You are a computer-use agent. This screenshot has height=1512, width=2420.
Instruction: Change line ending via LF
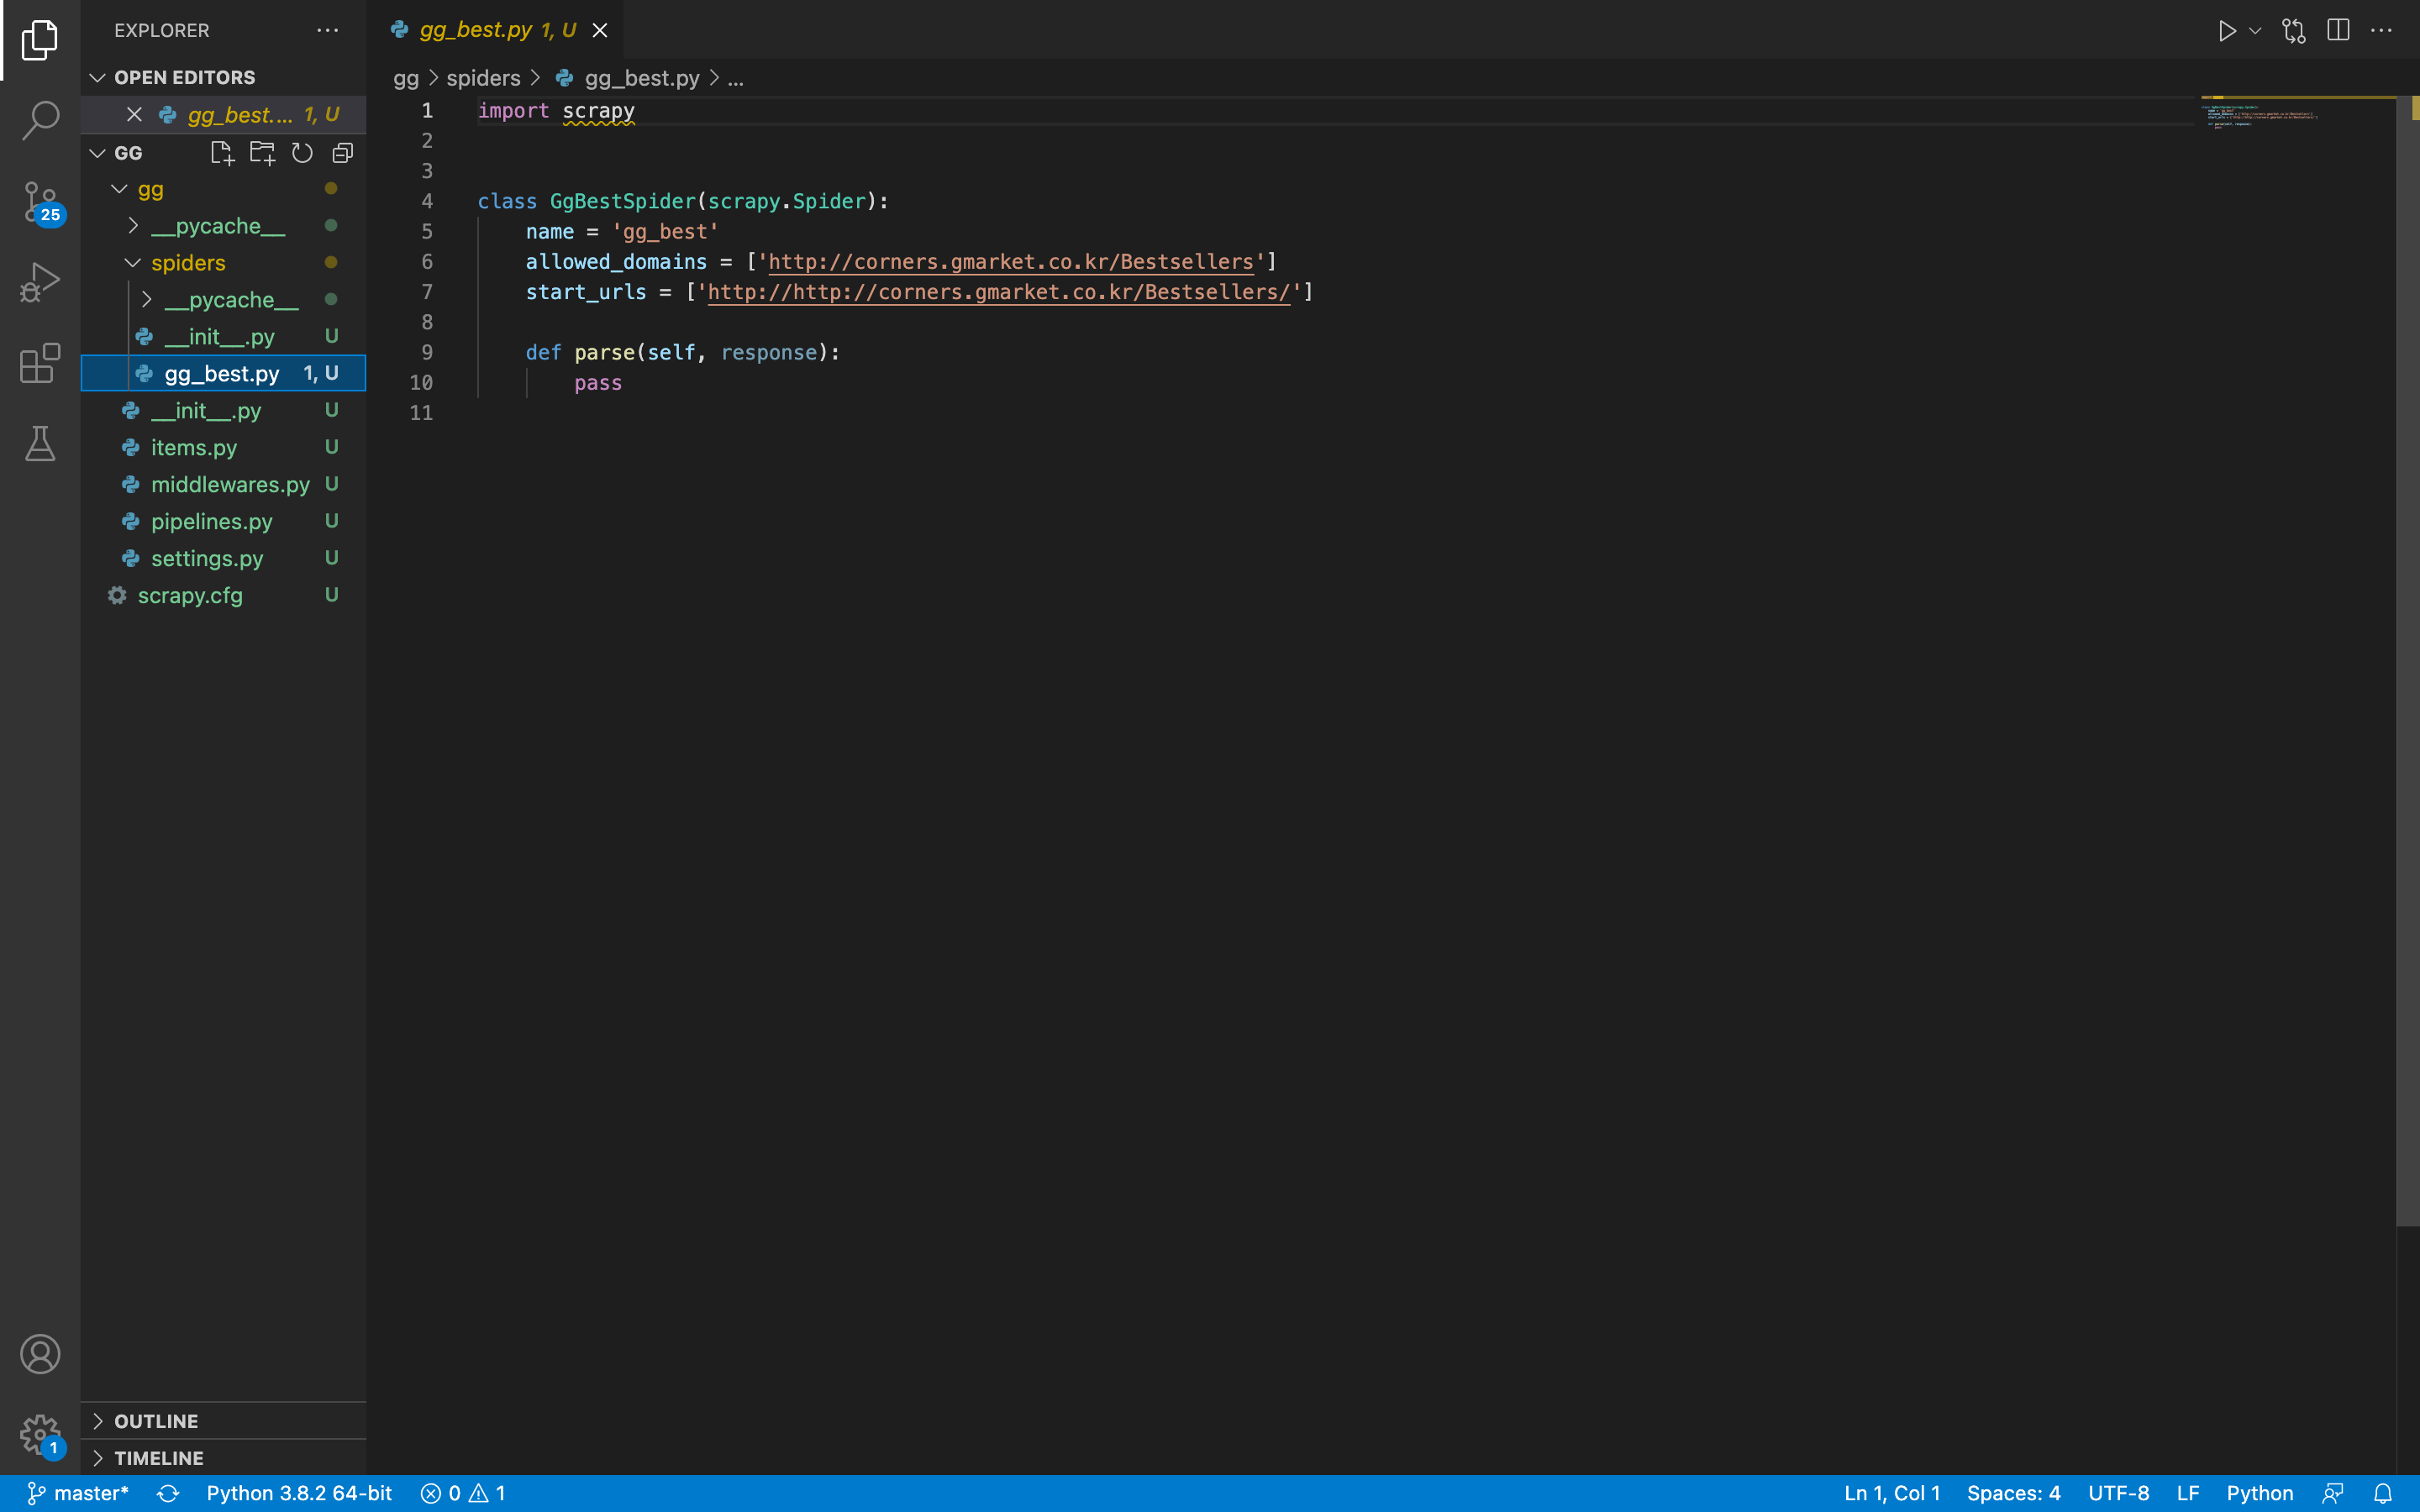click(x=2188, y=1493)
